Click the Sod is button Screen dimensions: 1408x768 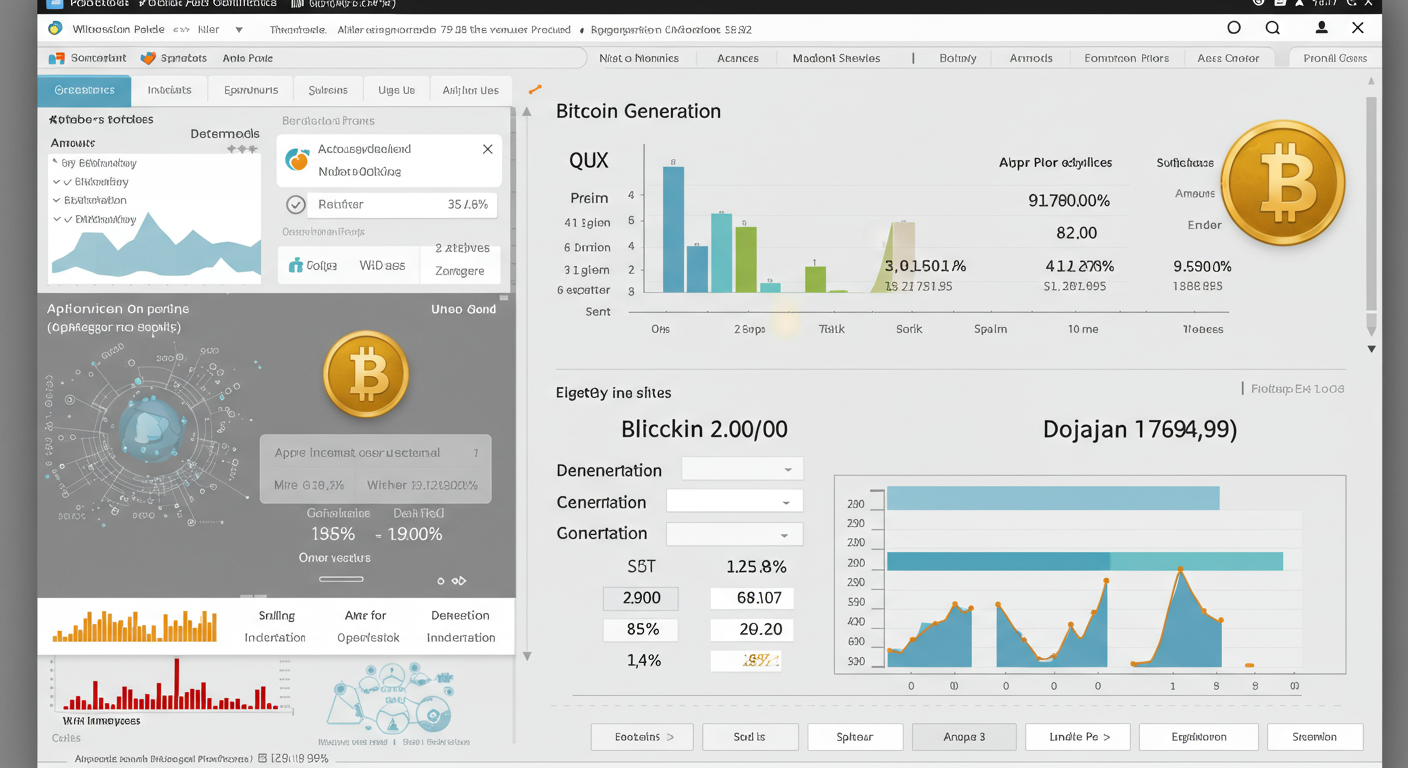pyautogui.click(x=750, y=737)
